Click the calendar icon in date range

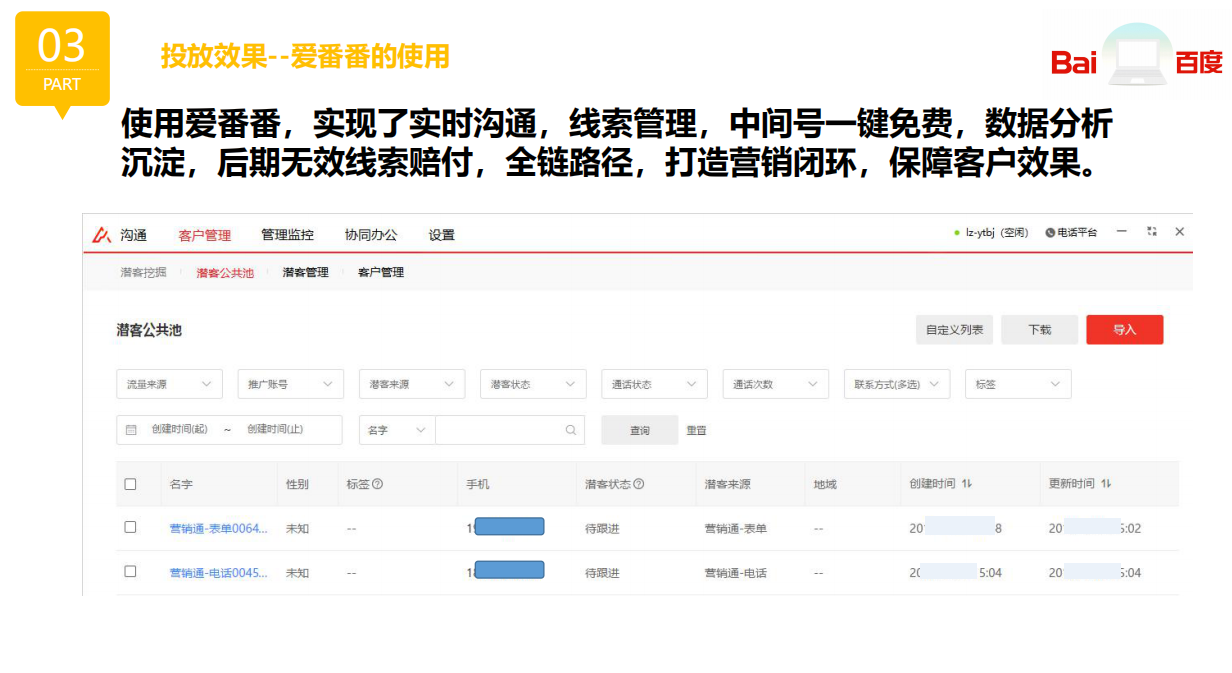tap(131, 430)
